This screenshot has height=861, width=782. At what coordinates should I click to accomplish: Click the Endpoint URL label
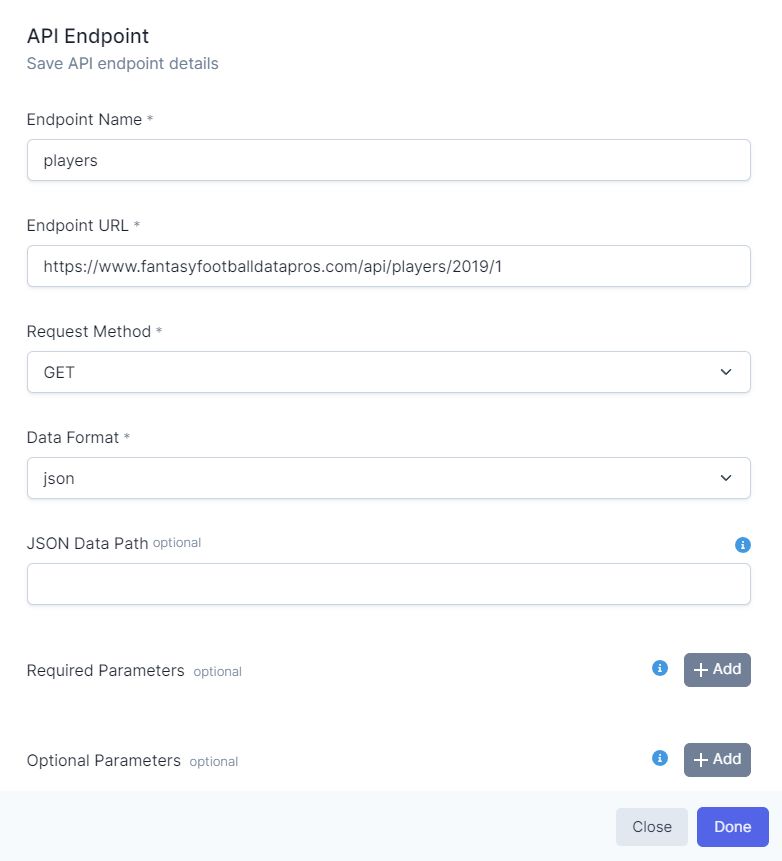pos(77,225)
